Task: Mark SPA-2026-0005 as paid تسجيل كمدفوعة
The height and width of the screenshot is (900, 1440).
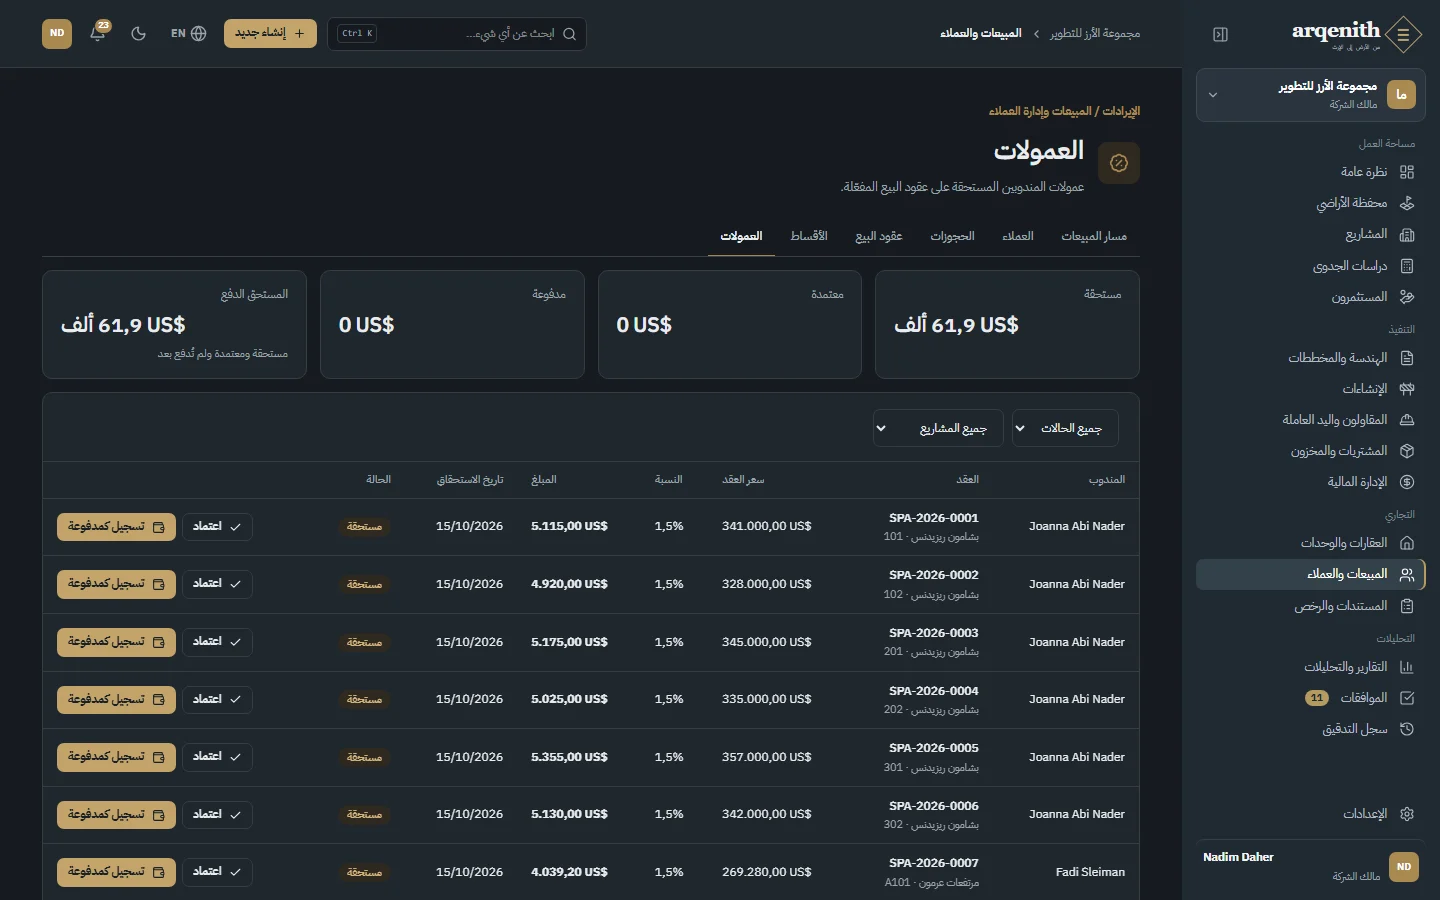Action: click(x=116, y=757)
